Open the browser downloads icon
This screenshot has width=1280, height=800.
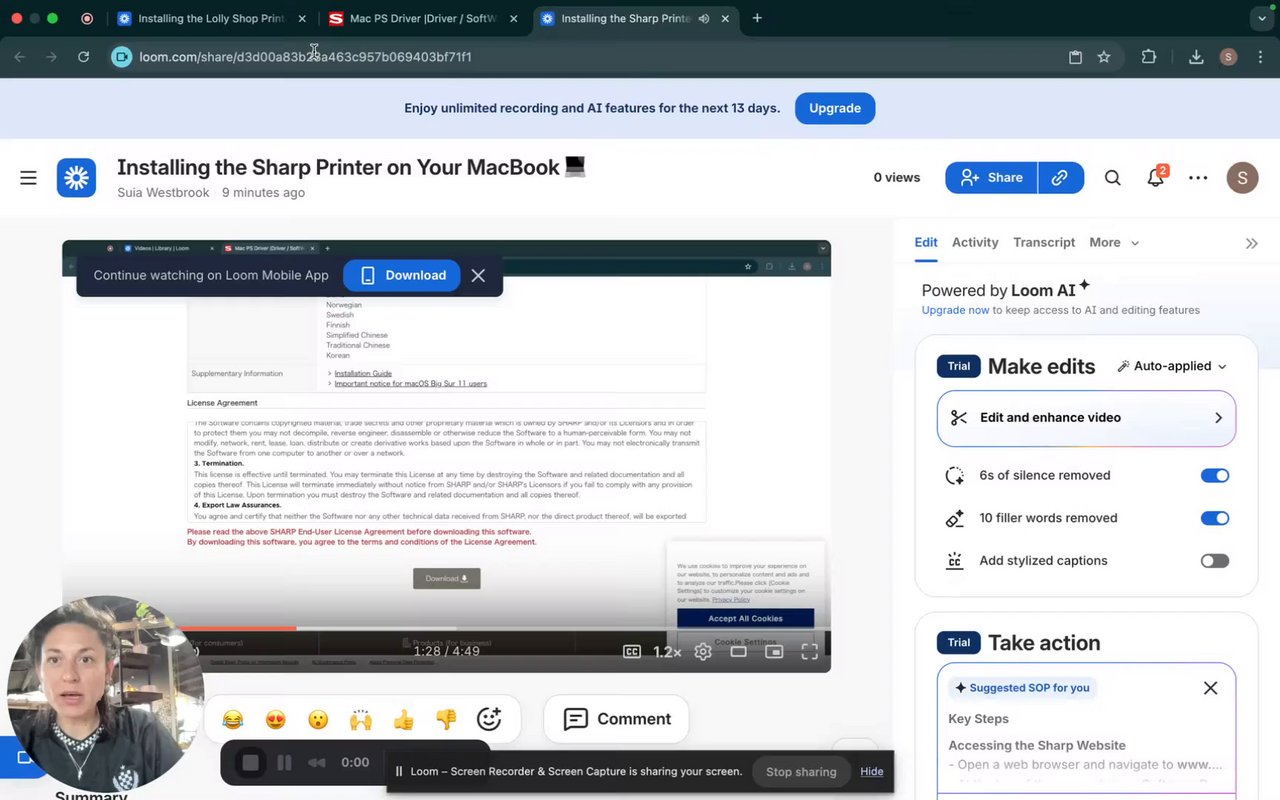[x=1196, y=57]
